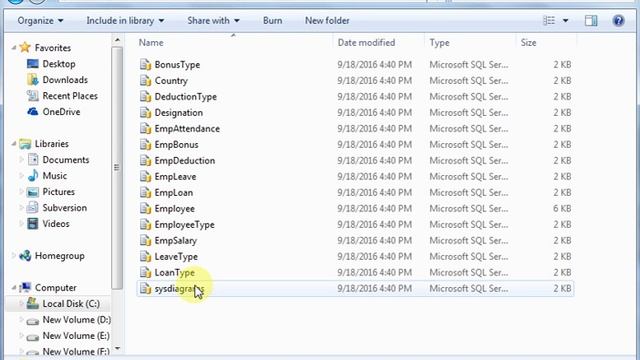Click the EmployeeType file icon
The image size is (640, 360).
pos(145,224)
